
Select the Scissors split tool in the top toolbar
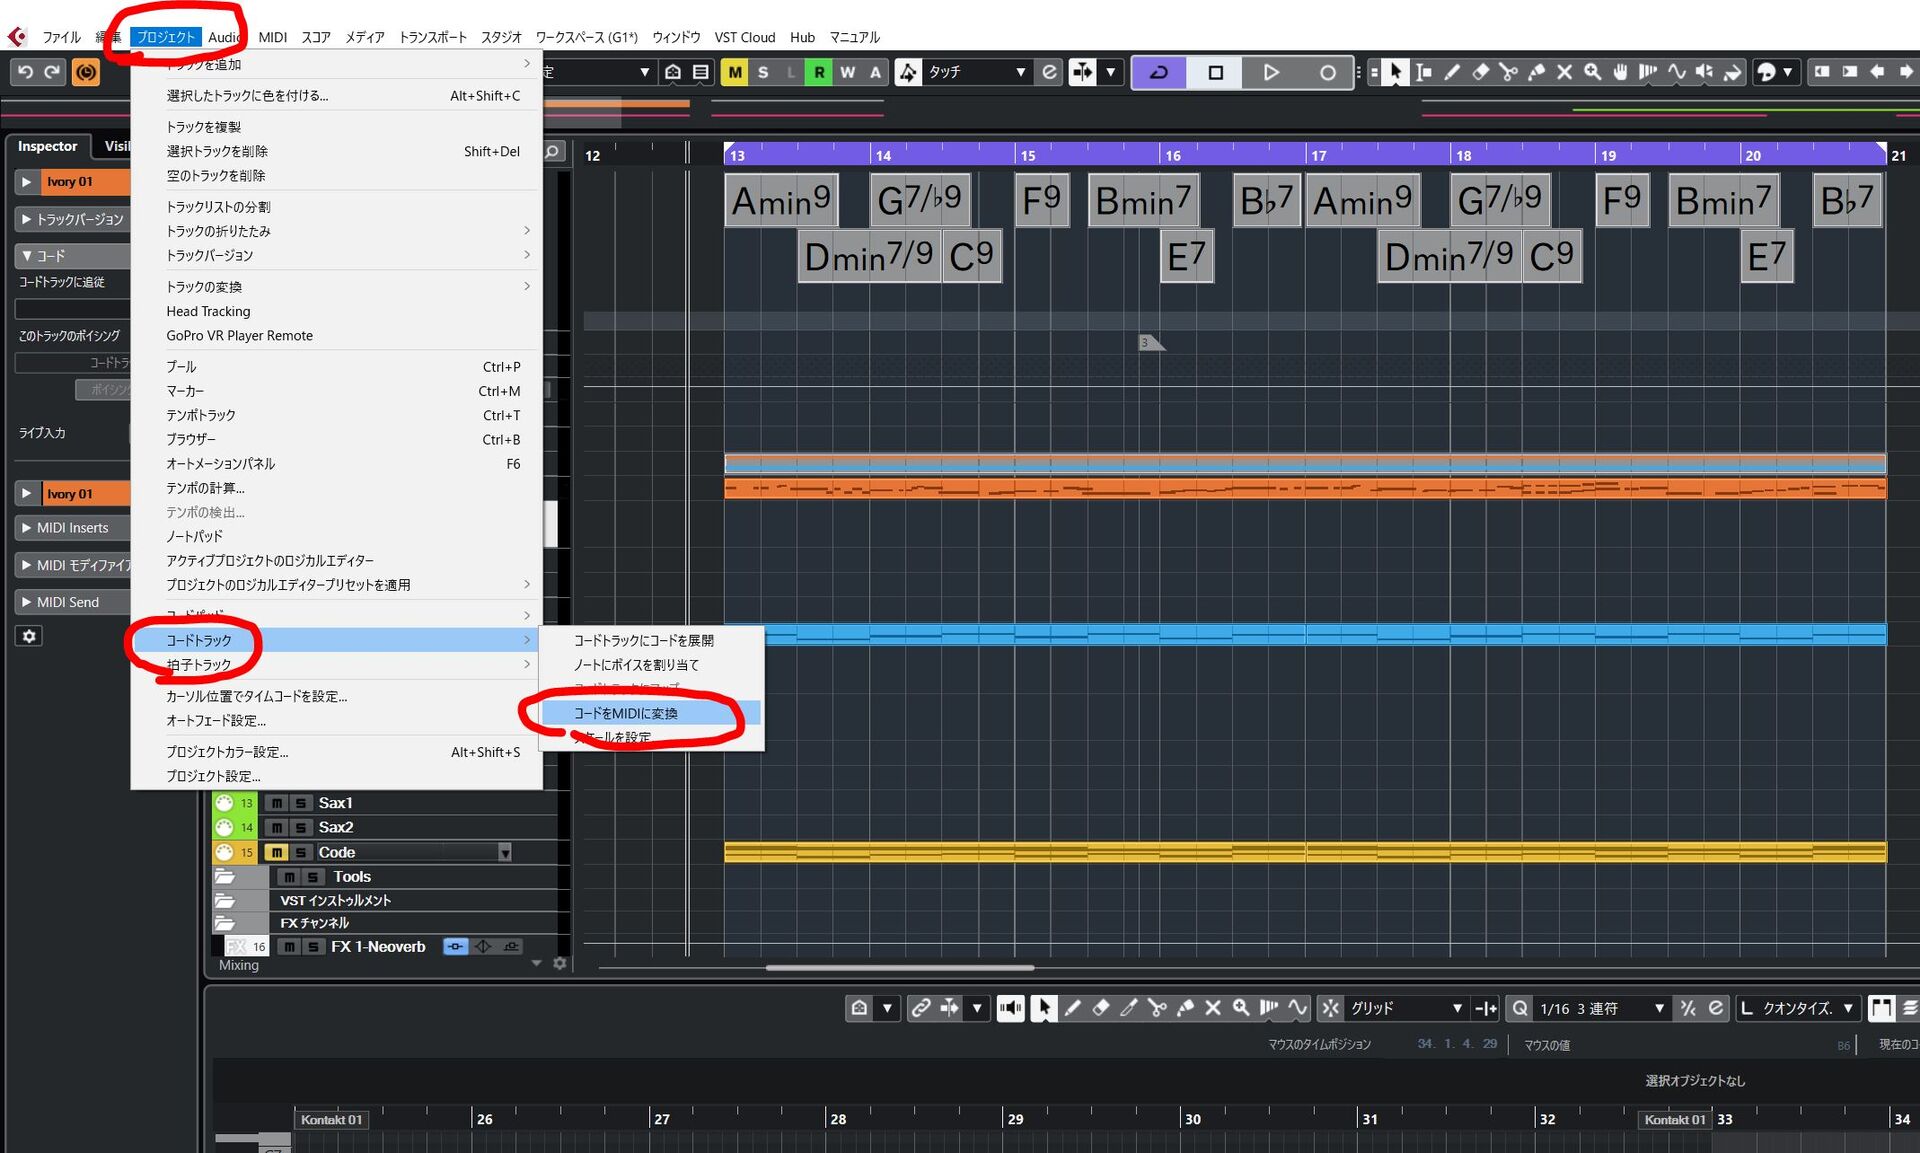(x=1508, y=72)
